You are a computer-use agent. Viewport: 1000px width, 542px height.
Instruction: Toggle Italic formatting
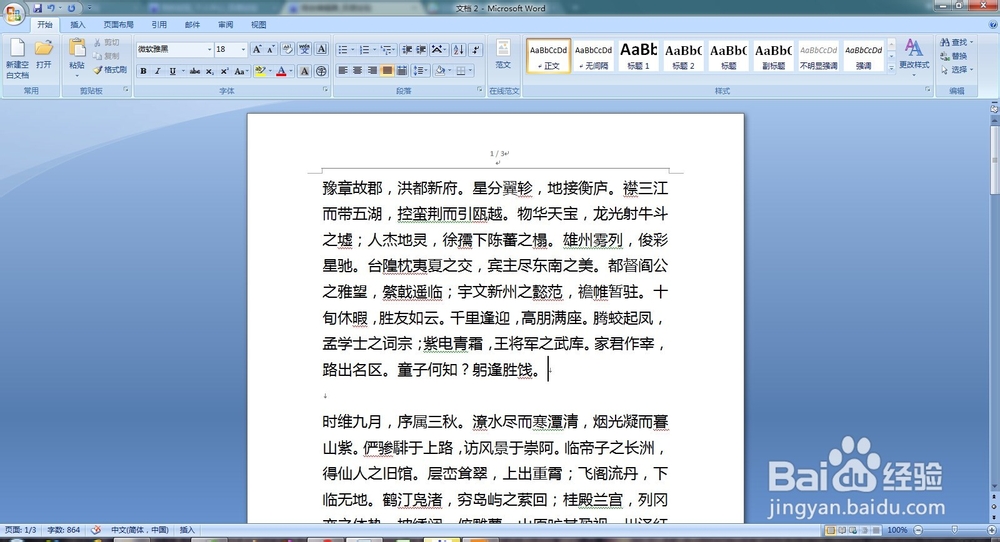[158, 71]
